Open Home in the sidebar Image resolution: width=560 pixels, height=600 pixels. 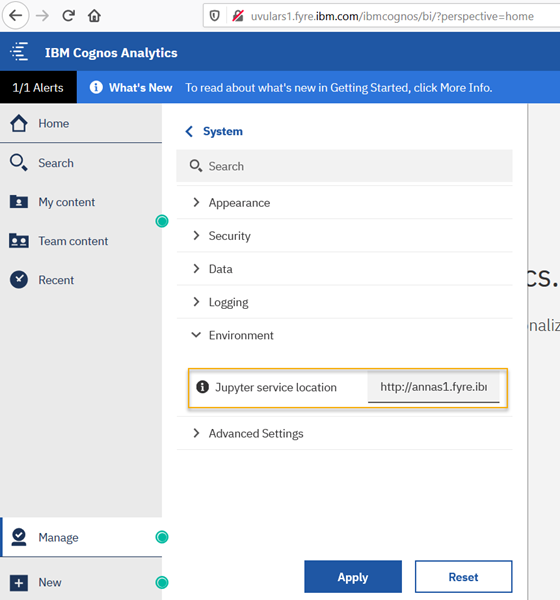coord(81,123)
